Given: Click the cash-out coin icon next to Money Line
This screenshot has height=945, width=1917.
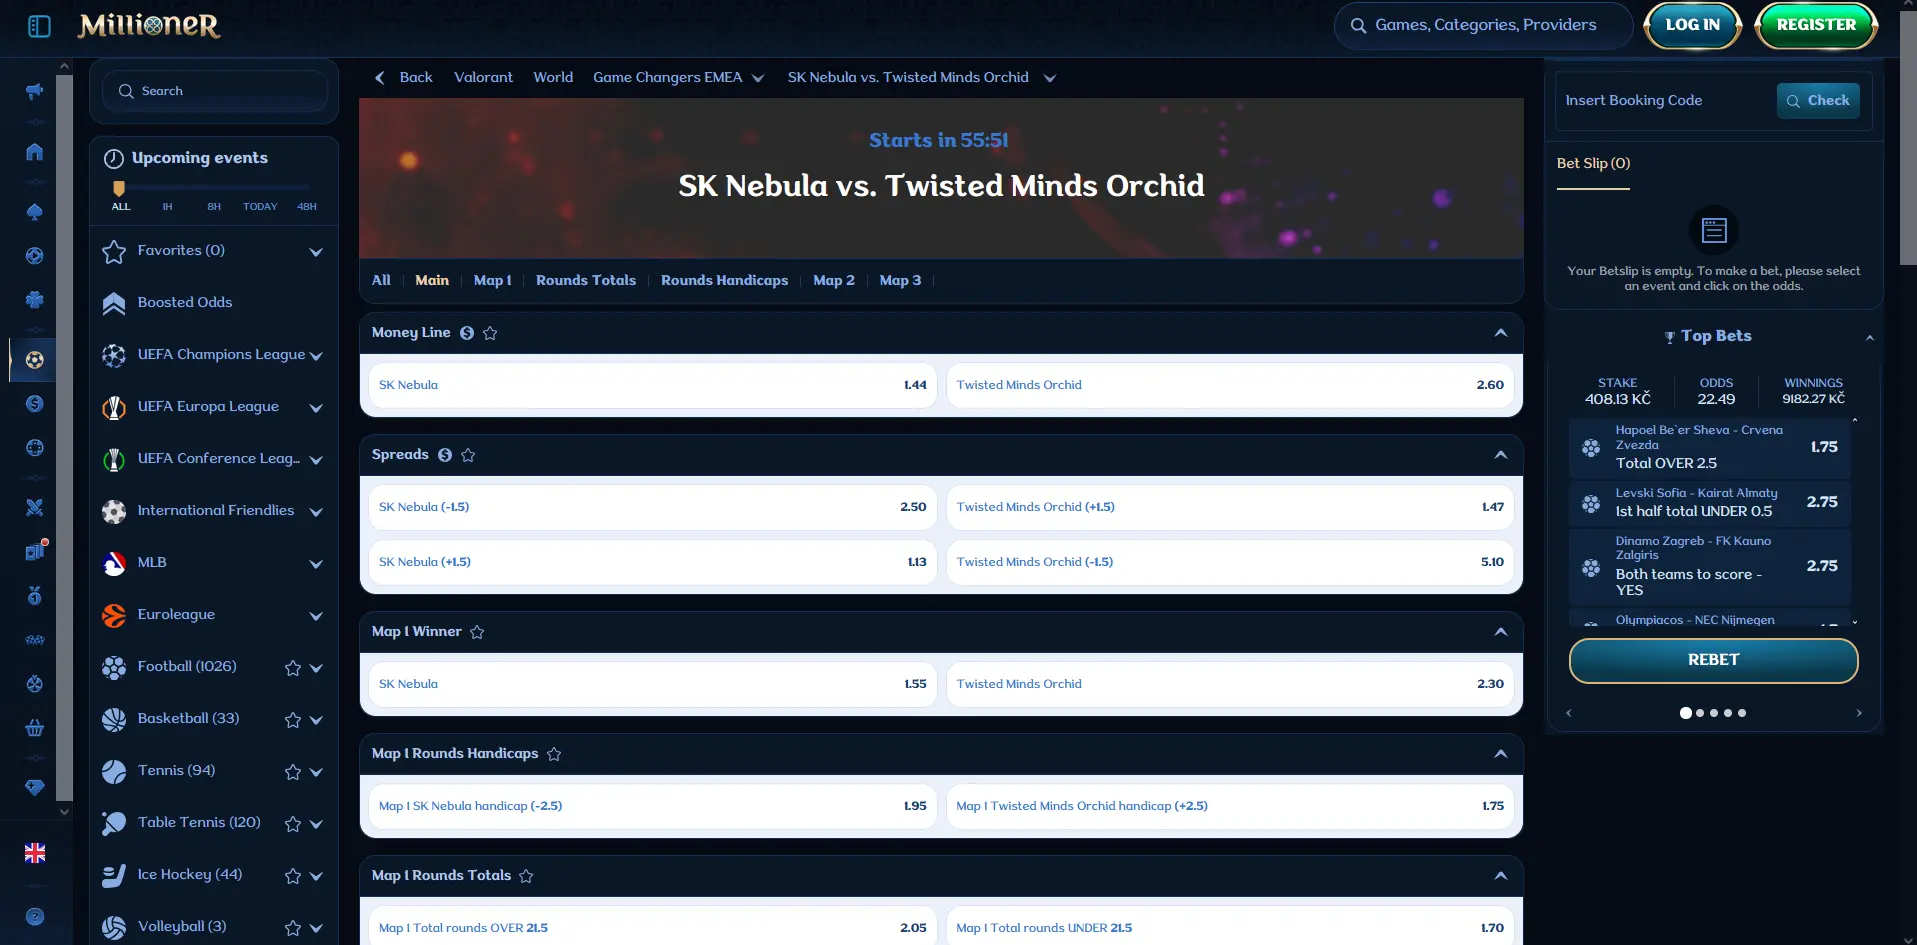Looking at the screenshot, I should [x=467, y=333].
